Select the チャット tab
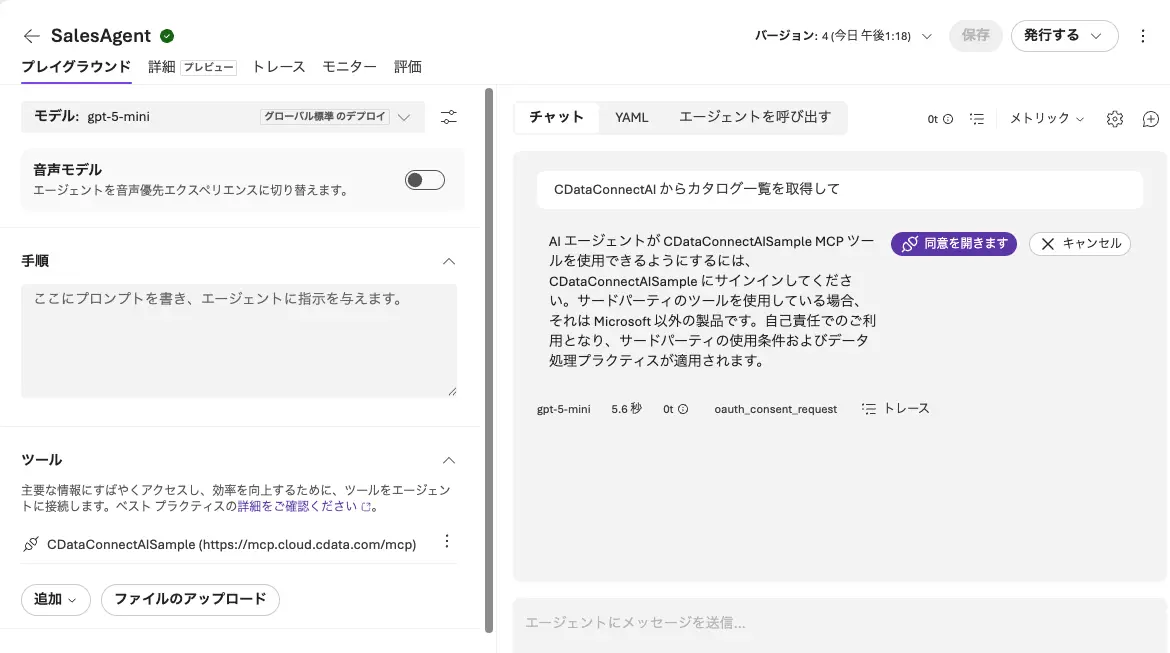 click(x=557, y=117)
